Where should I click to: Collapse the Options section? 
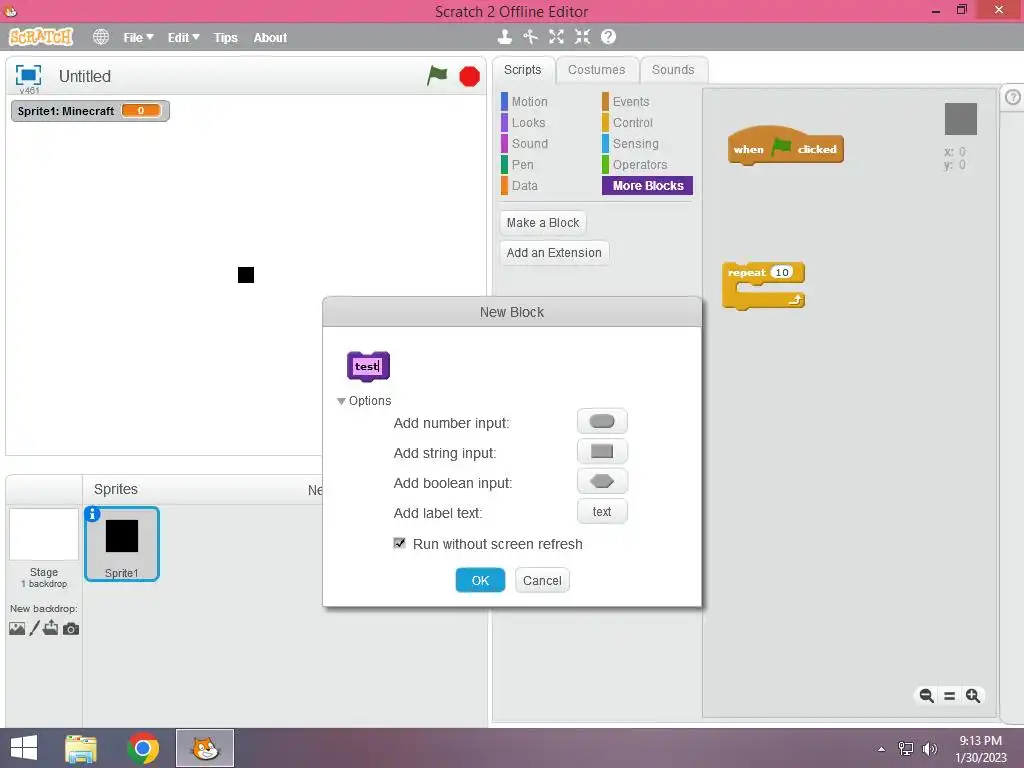point(341,401)
